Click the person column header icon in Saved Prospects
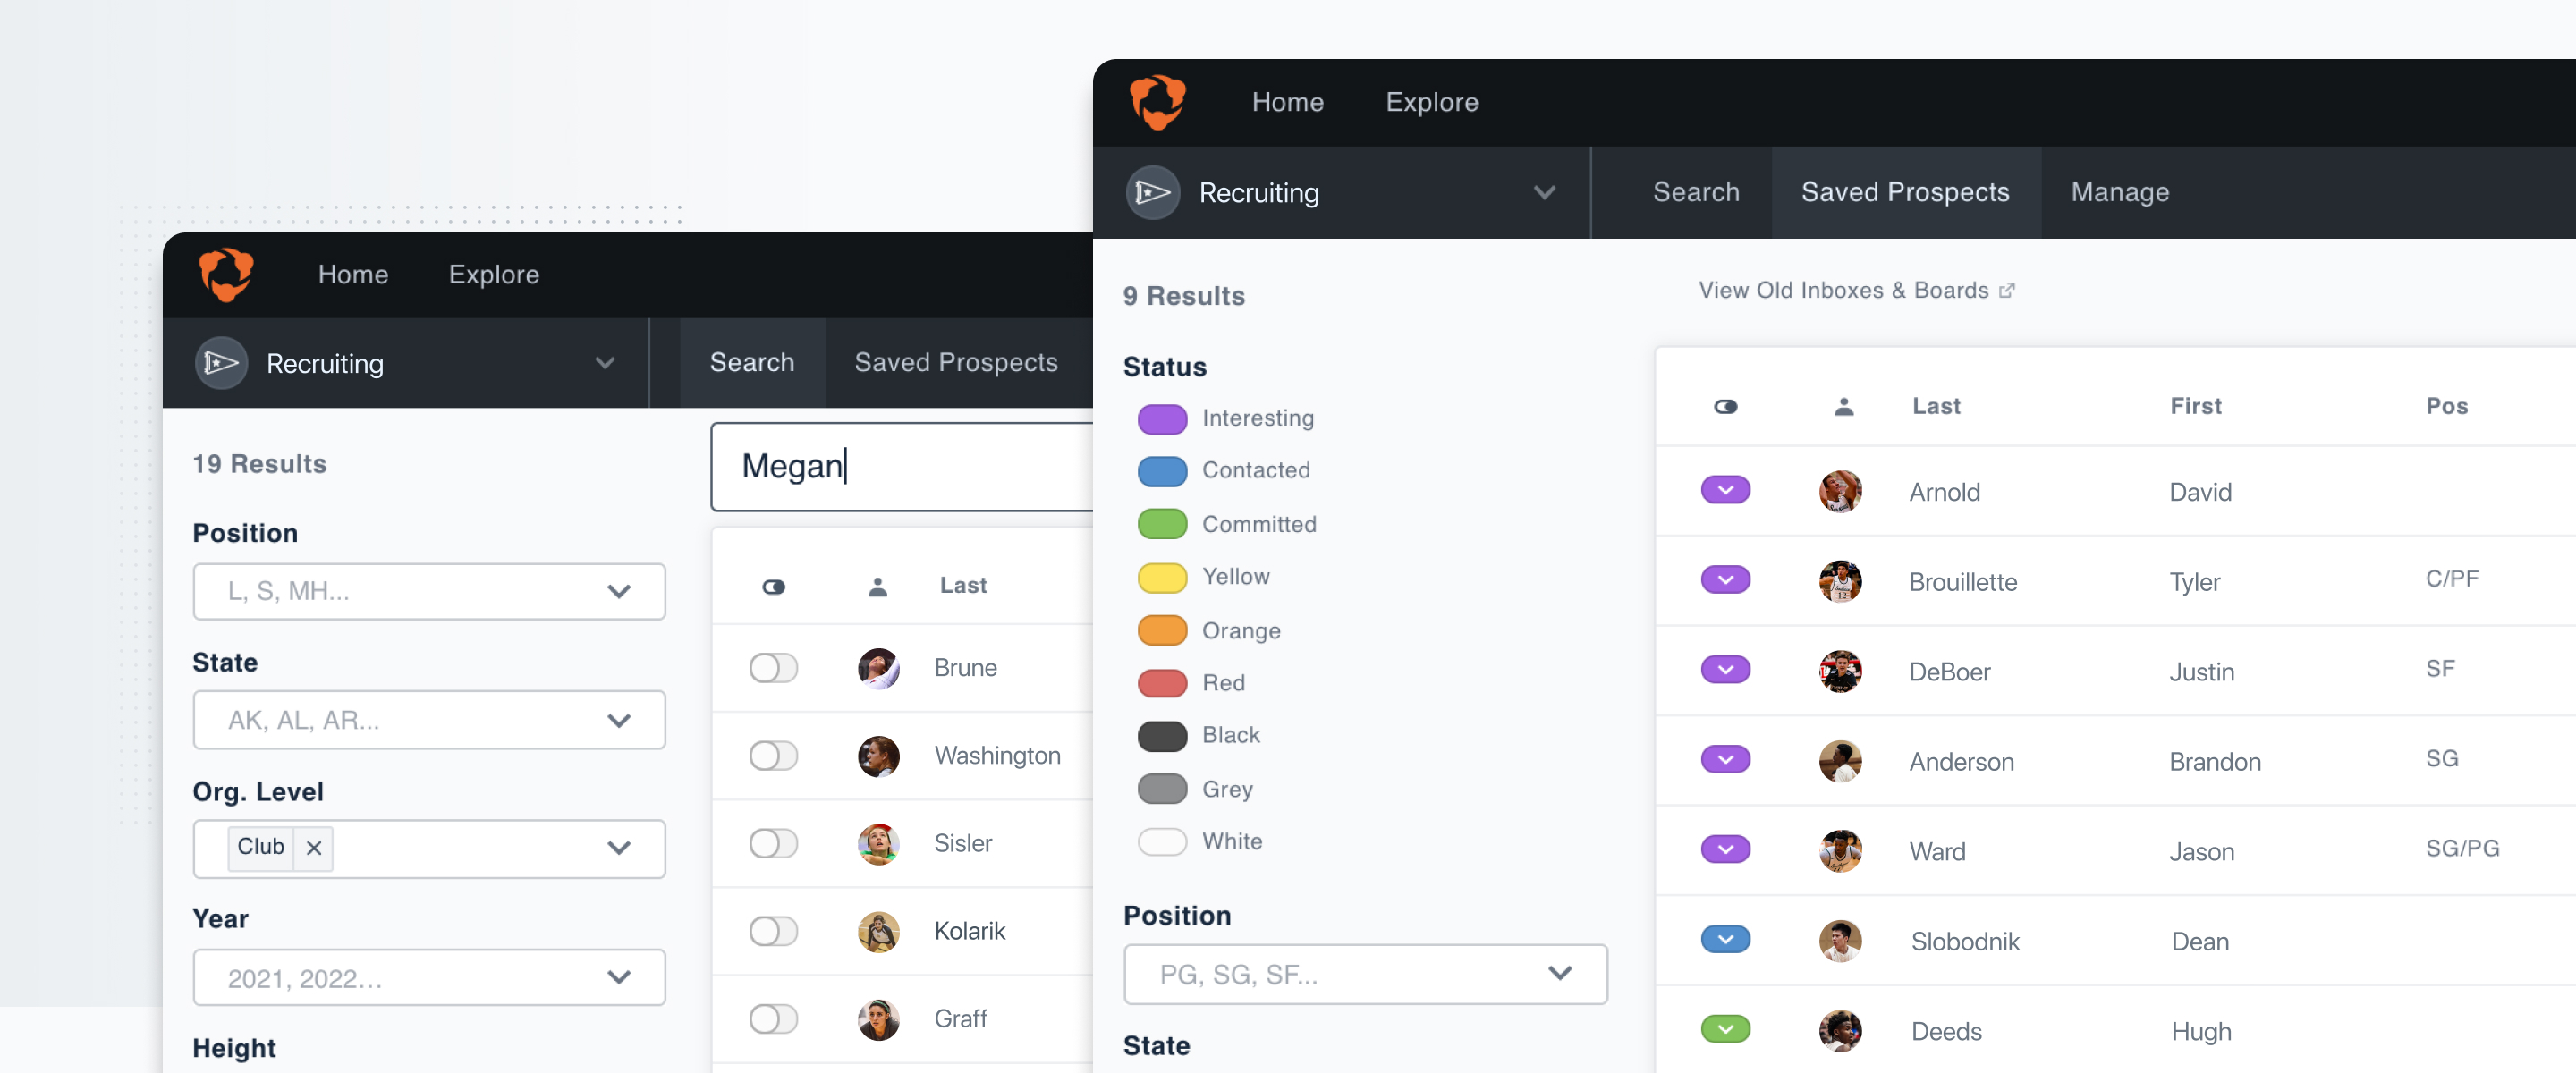2576x1073 pixels. click(1843, 406)
